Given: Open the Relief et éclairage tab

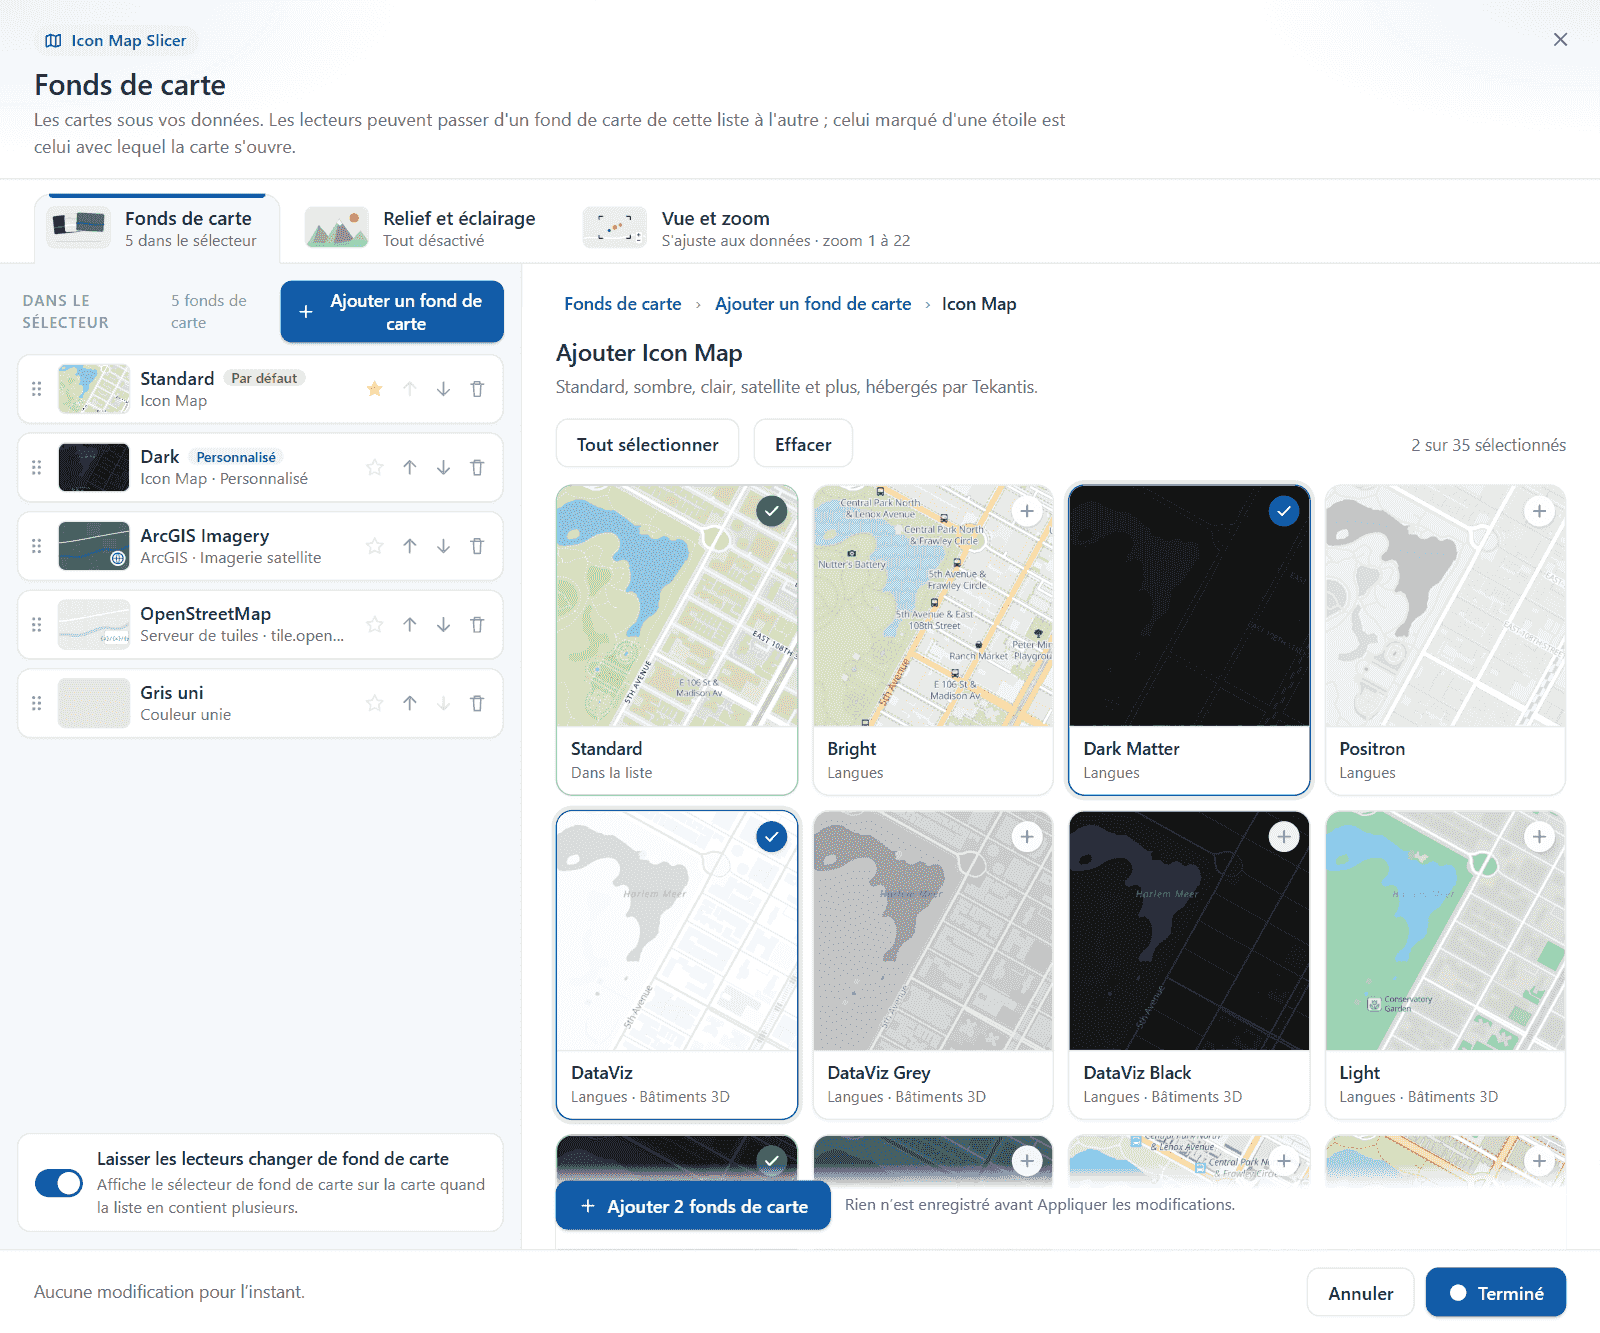Looking at the screenshot, I should [420, 229].
